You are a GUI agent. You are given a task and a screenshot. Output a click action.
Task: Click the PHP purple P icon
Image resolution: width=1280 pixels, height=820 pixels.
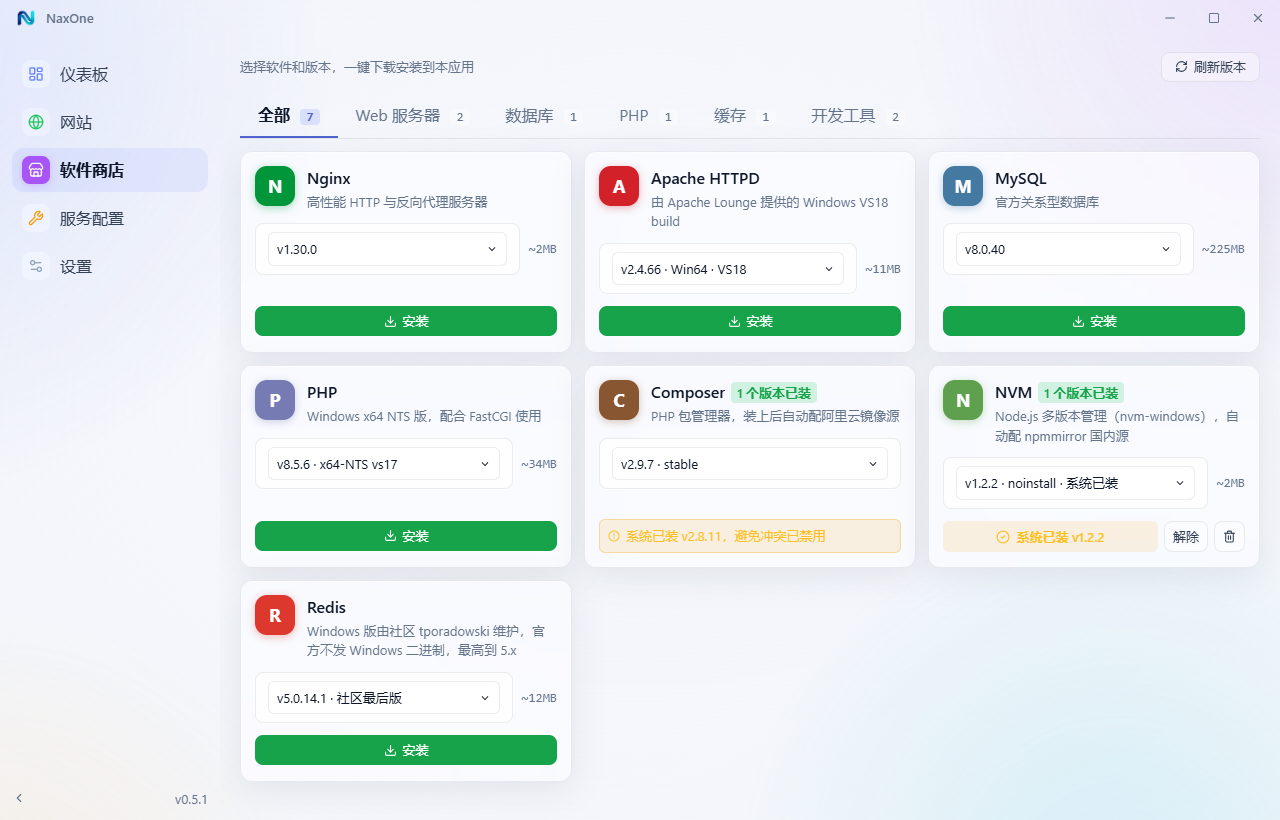click(x=275, y=400)
